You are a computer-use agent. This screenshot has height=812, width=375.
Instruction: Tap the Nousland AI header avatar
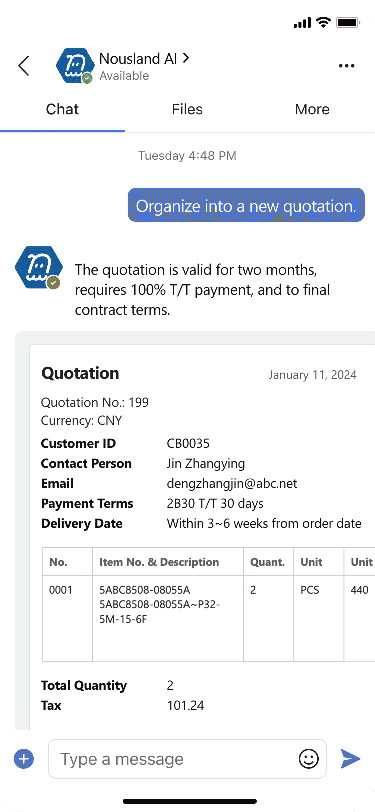click(75, 66)
